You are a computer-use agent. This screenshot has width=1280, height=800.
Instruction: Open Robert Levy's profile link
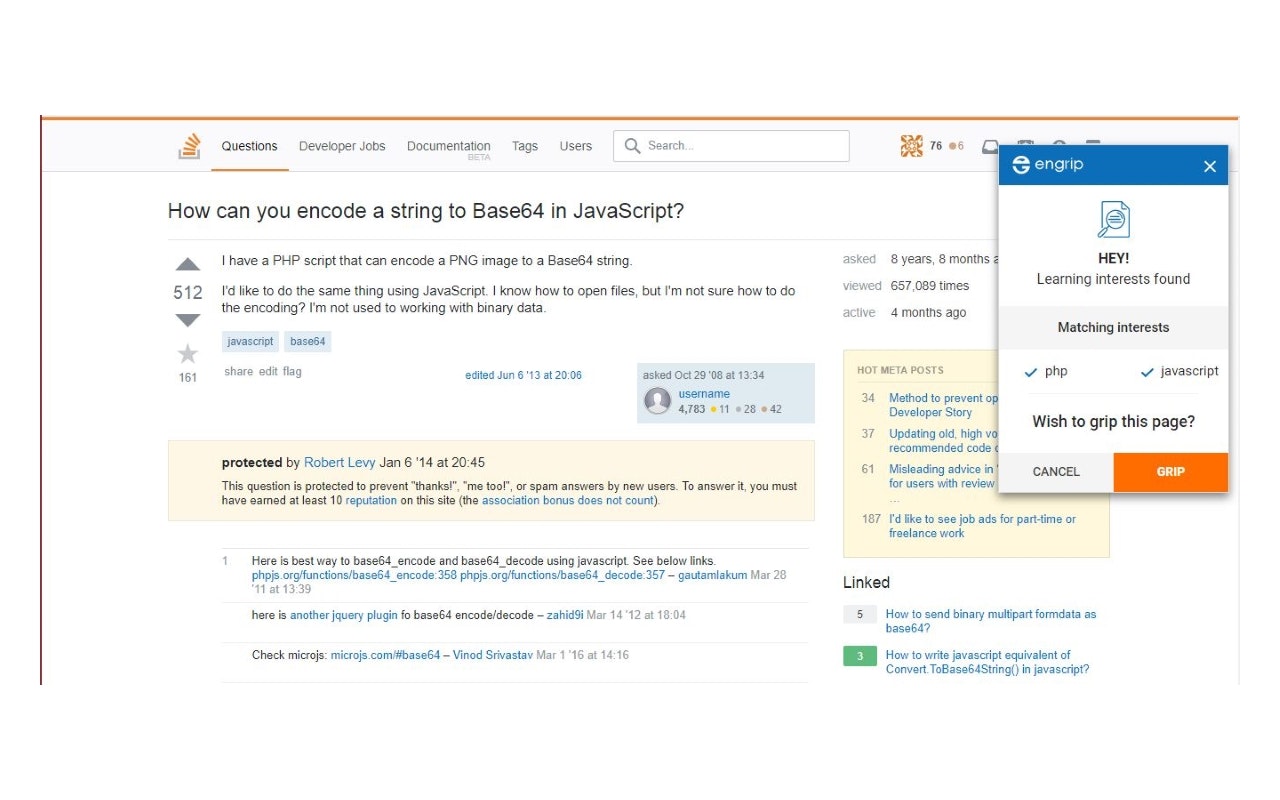340,463
